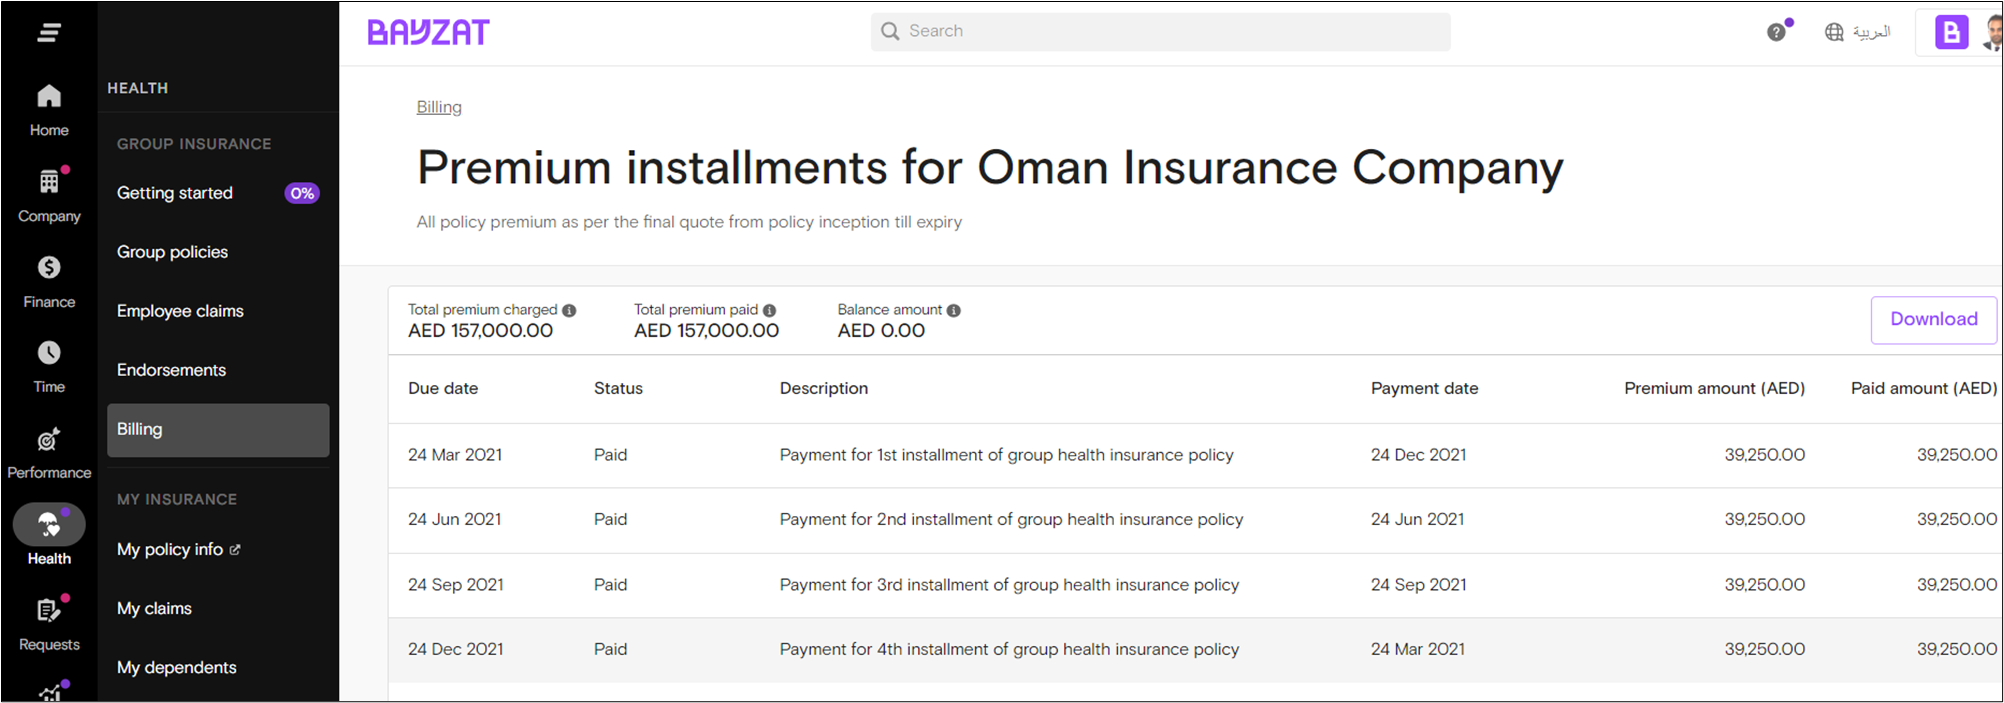The image size is (2004, 703).
Task: Click the purple B company avatar
Action: (1951, 32)
